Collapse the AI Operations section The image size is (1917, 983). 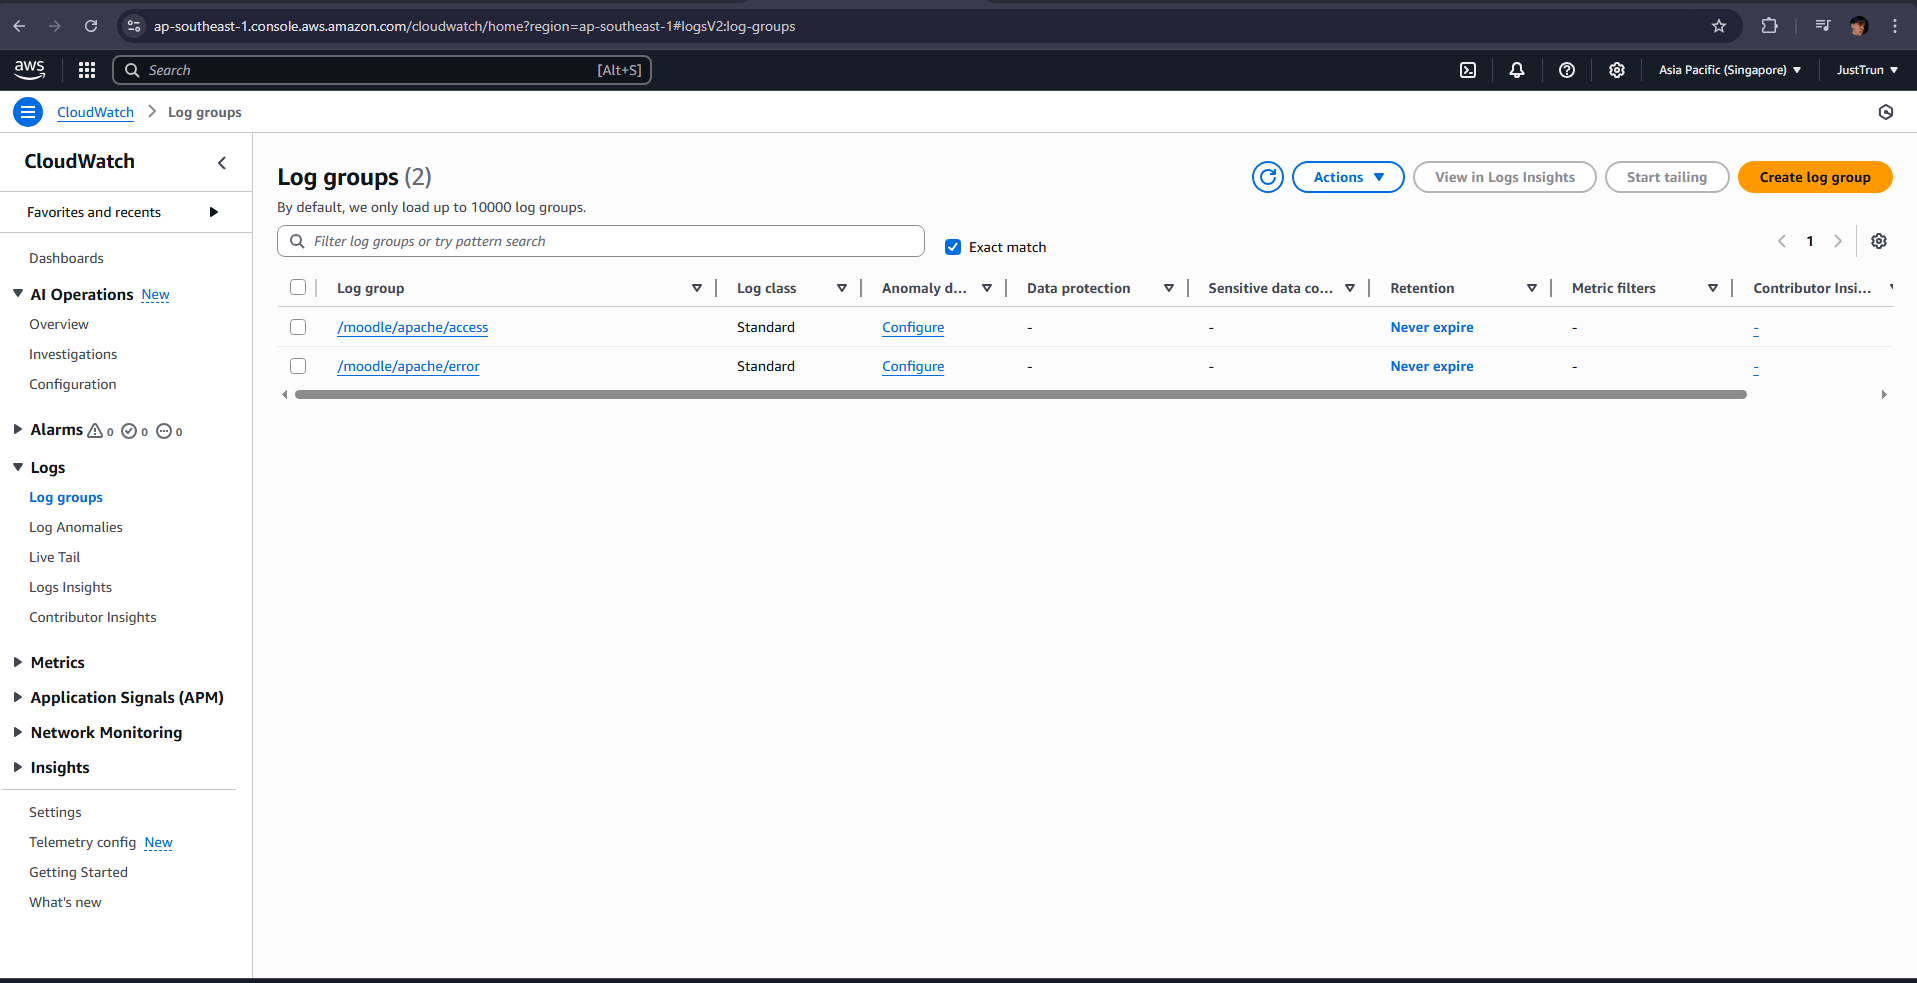coord(18,294)
